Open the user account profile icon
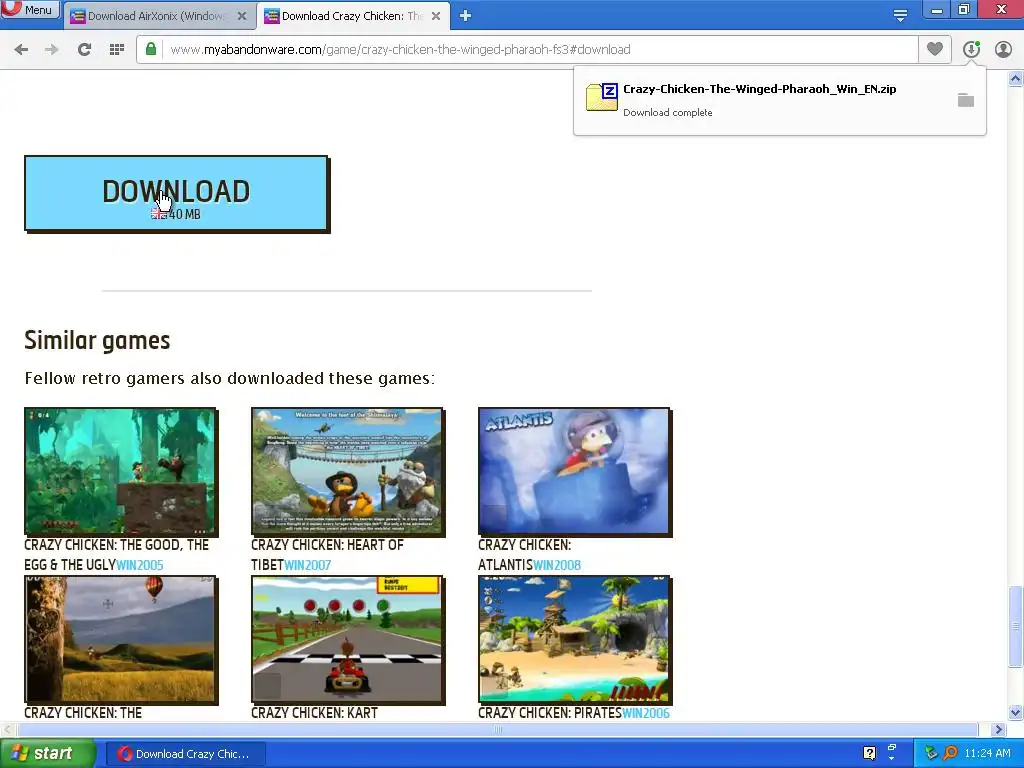Image resolution: width=1024 pixels, height=768 pixels. [x=1003, y=49]
